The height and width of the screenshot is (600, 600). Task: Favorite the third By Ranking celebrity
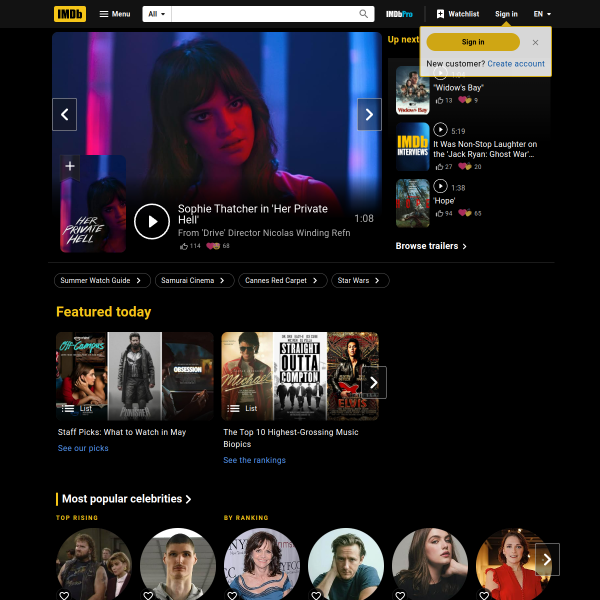(x=400, y=595)
